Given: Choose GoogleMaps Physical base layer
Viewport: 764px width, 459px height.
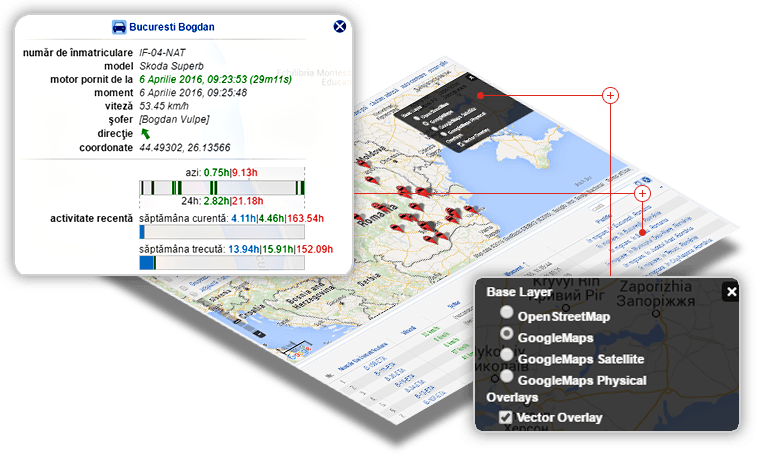Looking at the screenshot, I should click(x=507, y=378).
